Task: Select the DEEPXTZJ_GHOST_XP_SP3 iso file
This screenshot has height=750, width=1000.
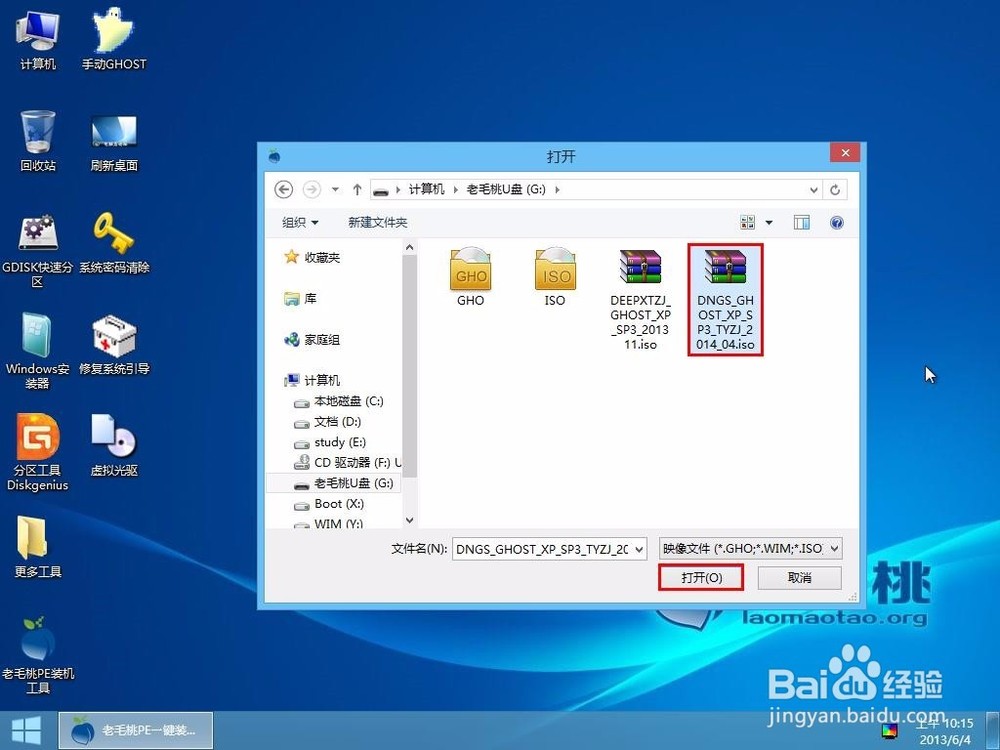Action: pos(640,299)
